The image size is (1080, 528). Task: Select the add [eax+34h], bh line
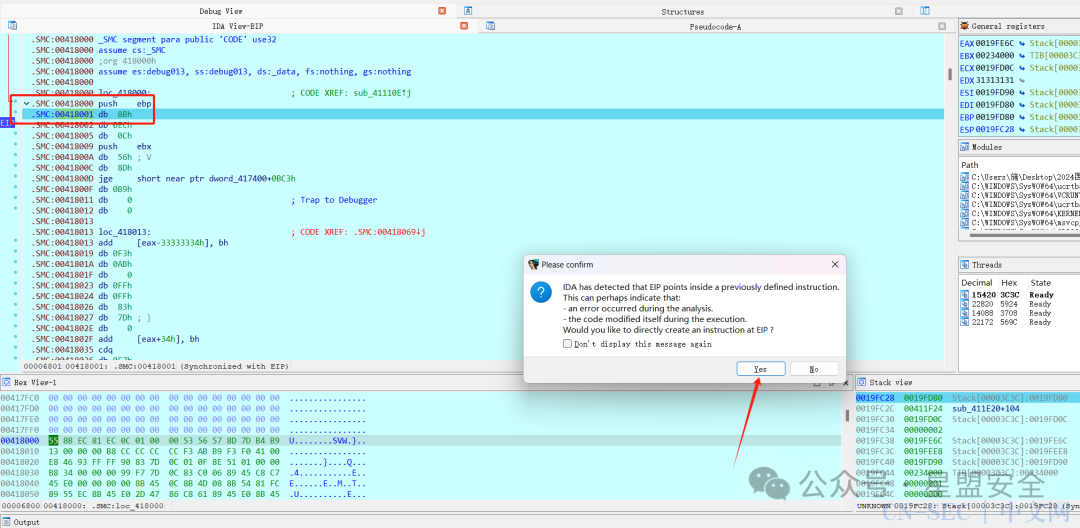coord(116,339)
